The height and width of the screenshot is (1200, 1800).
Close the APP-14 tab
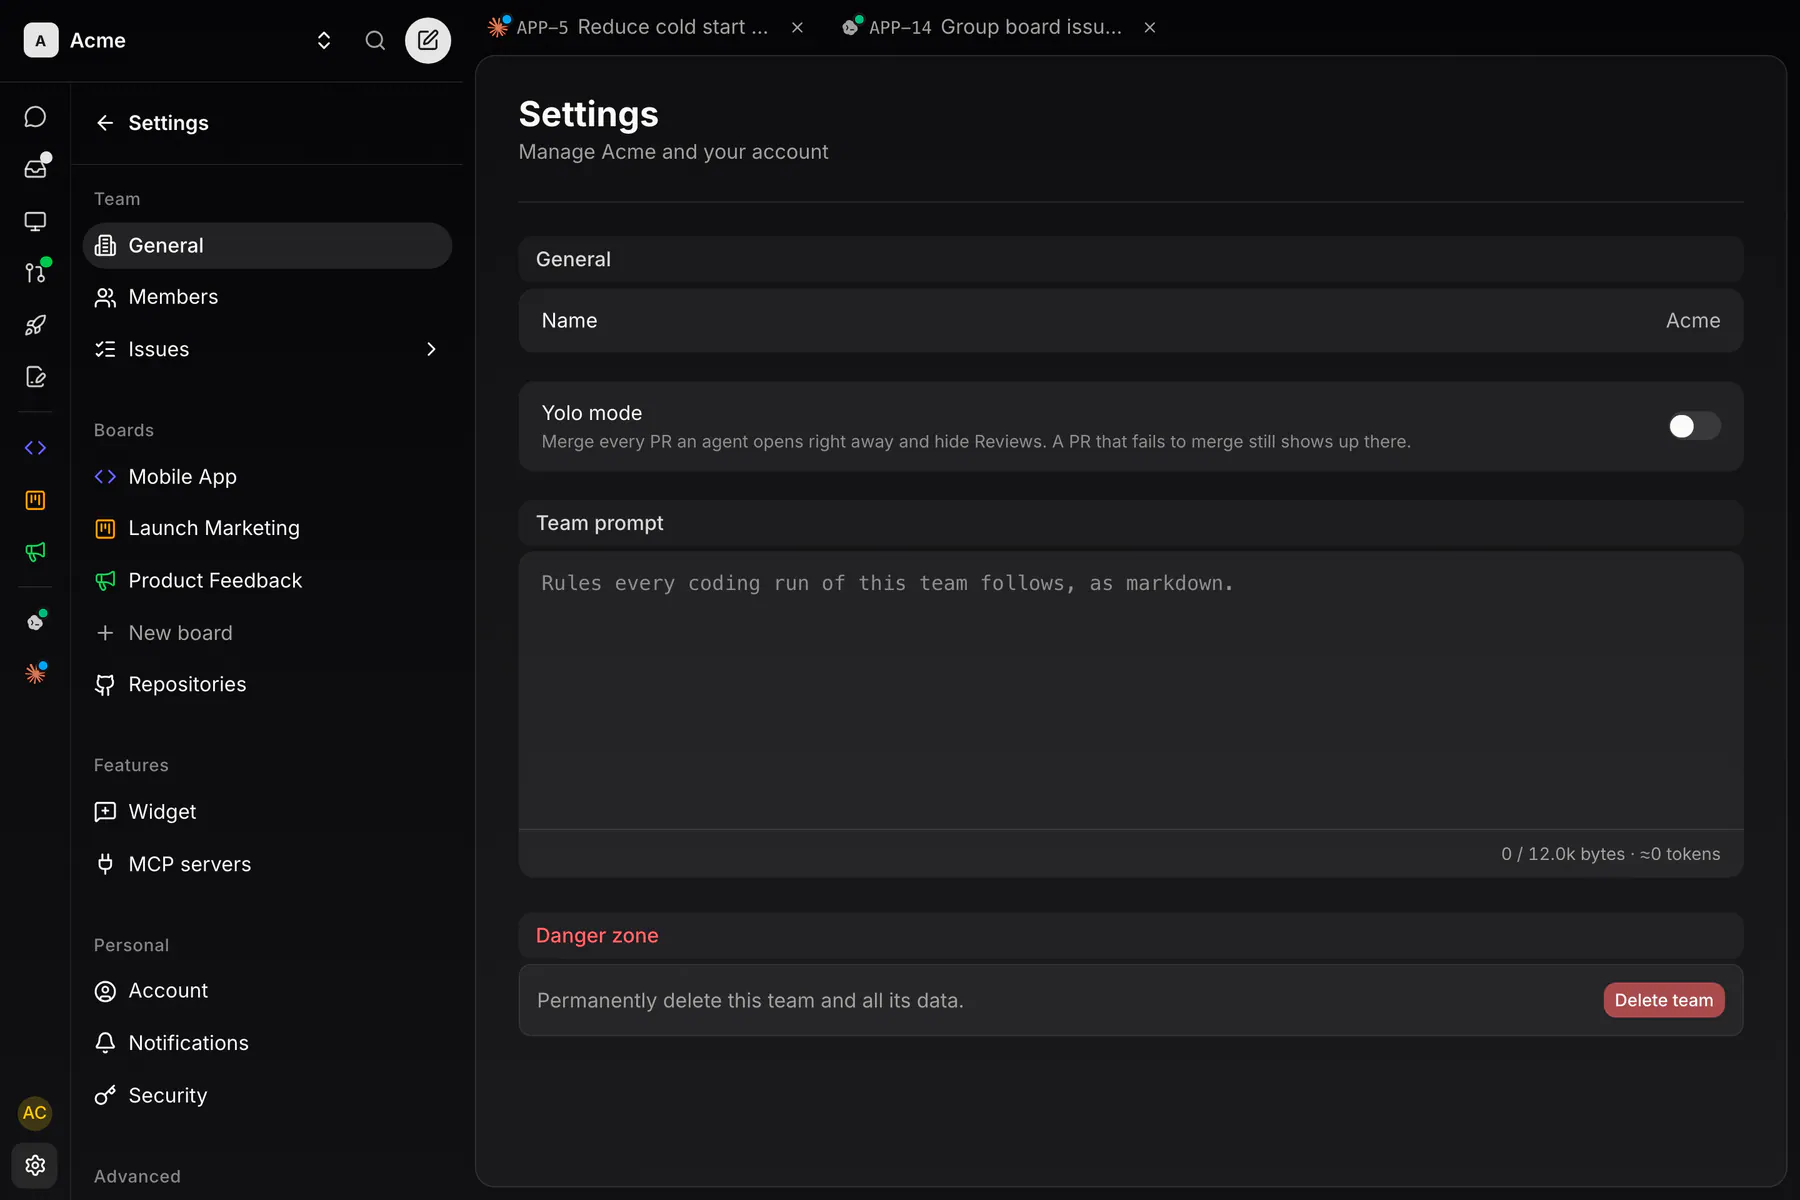[x=1150, y=28]
